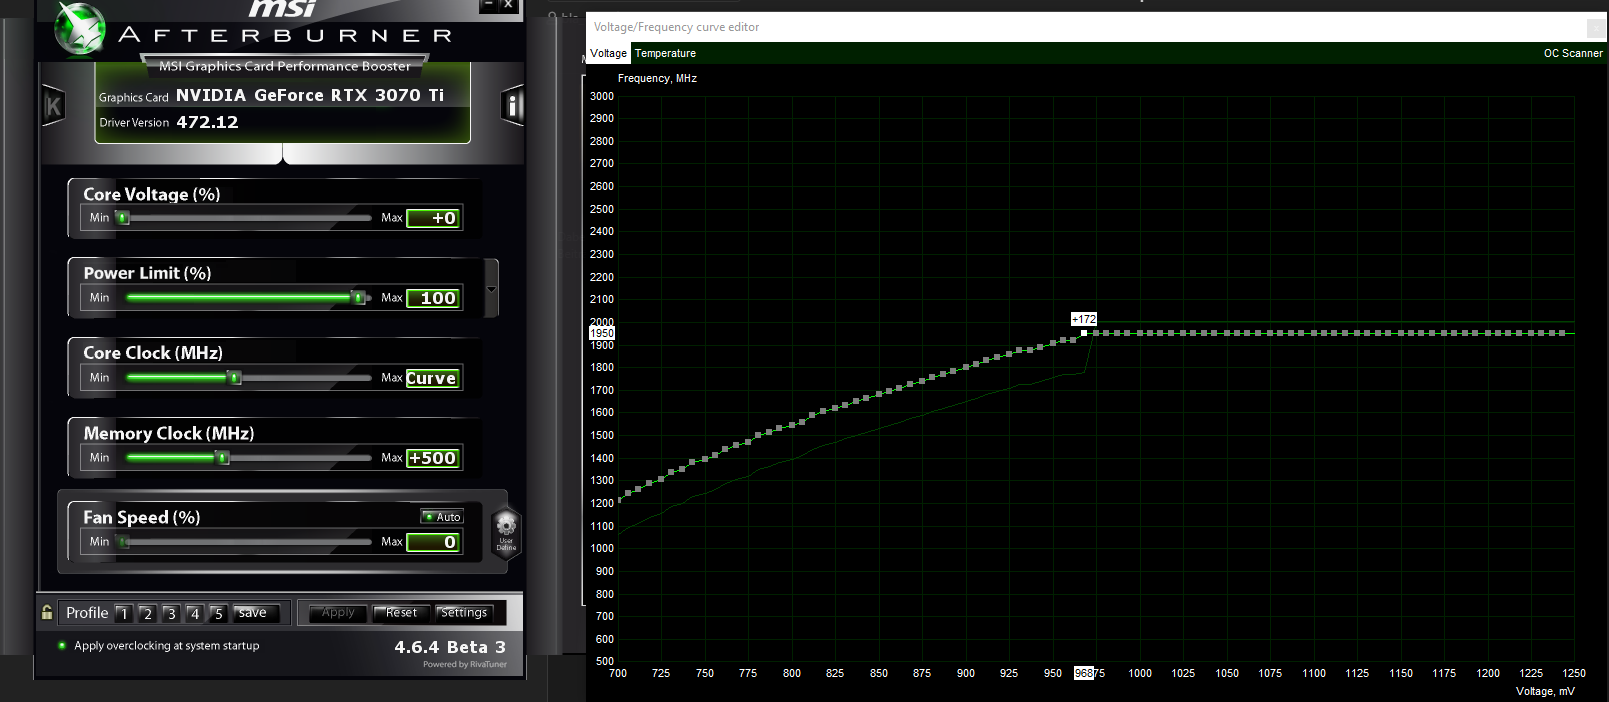Click the Memory Clock +500 value field
Screen dimensions: 1609x702
(434, 458)
